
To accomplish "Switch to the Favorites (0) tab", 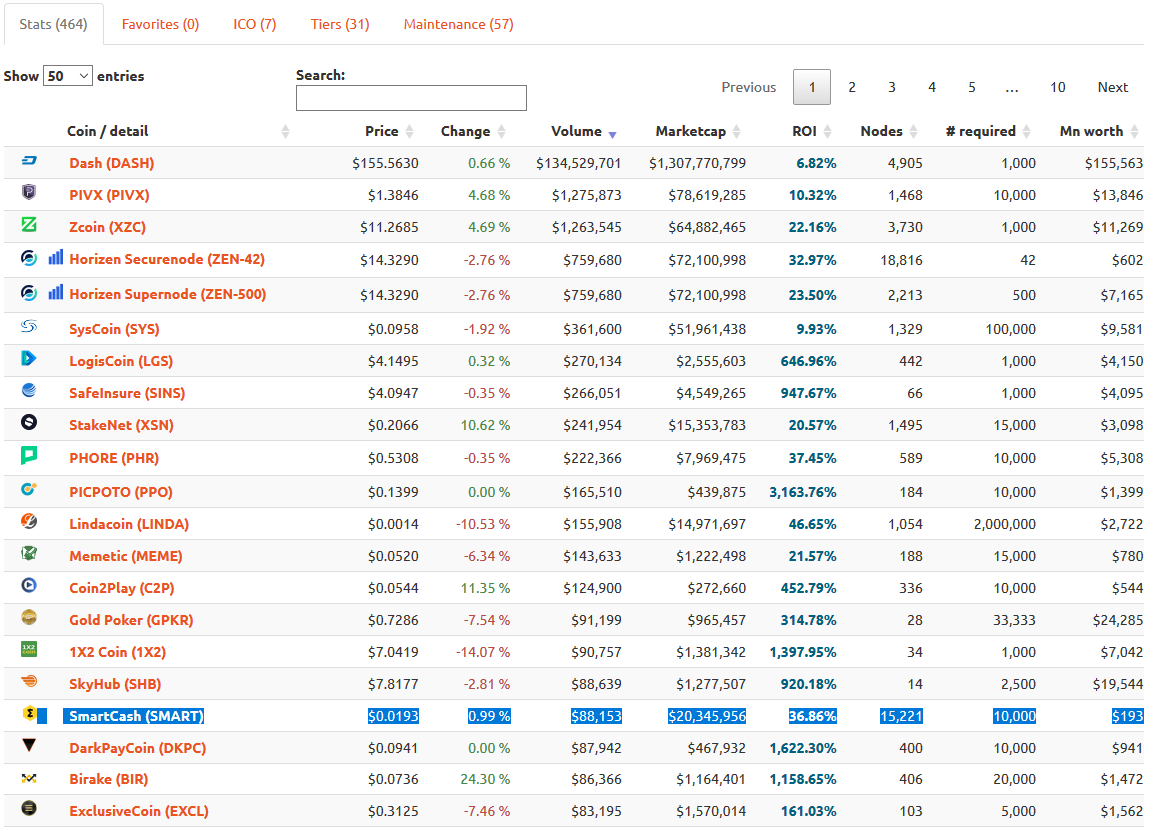I will 160,24.
